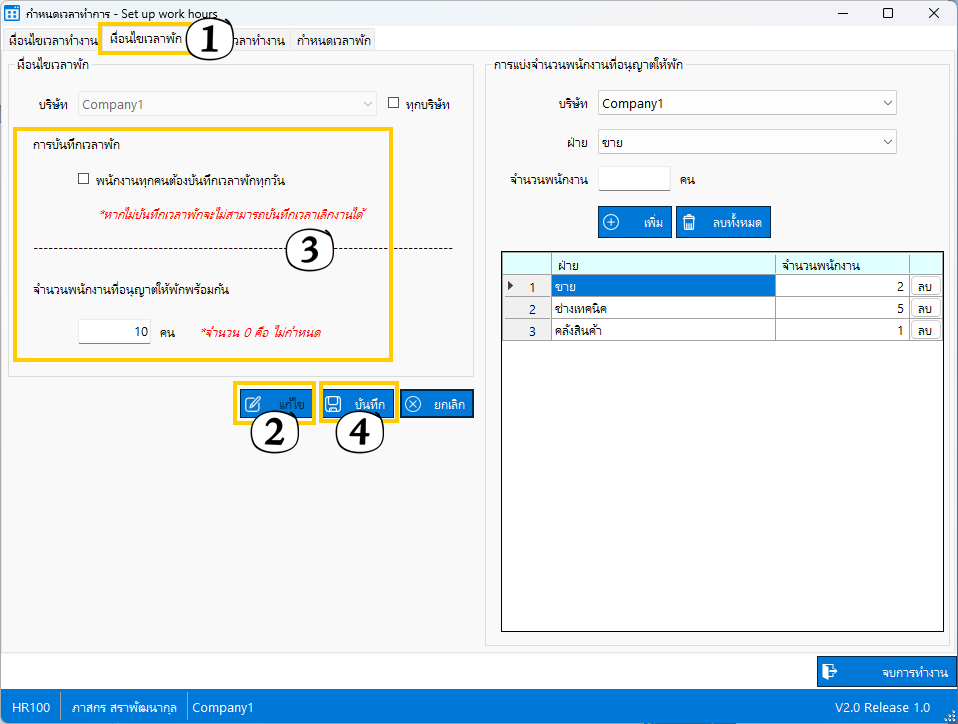Click the app icon in title bar

13,13
